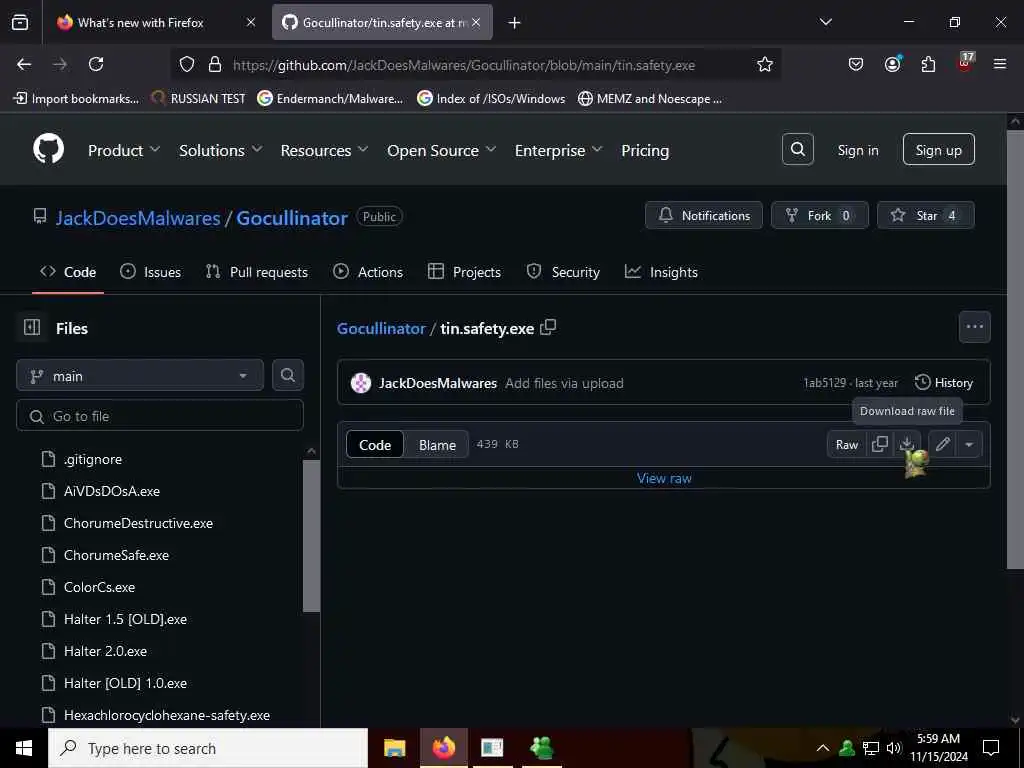Screen dimensions: 1024x768
Task: Click the pencil edit file icon
Action: [x=942, y=445]
